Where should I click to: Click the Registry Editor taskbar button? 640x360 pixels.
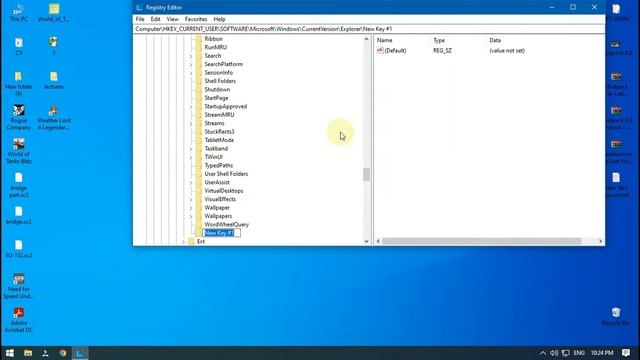pyautogui.click(x=80, y=353)
